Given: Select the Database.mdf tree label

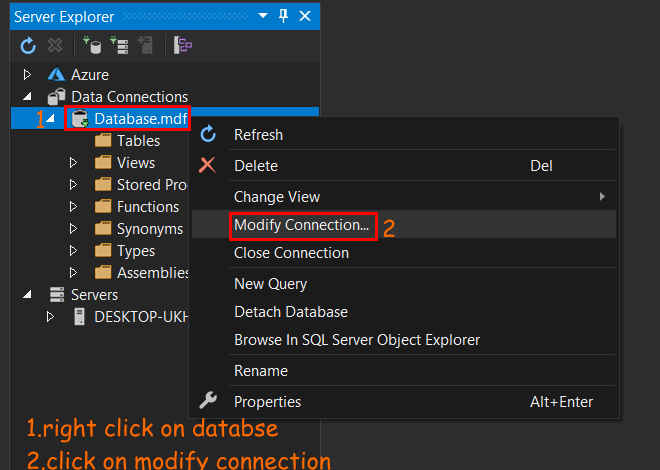Looking at the screenshot, I should click(141, 119).
